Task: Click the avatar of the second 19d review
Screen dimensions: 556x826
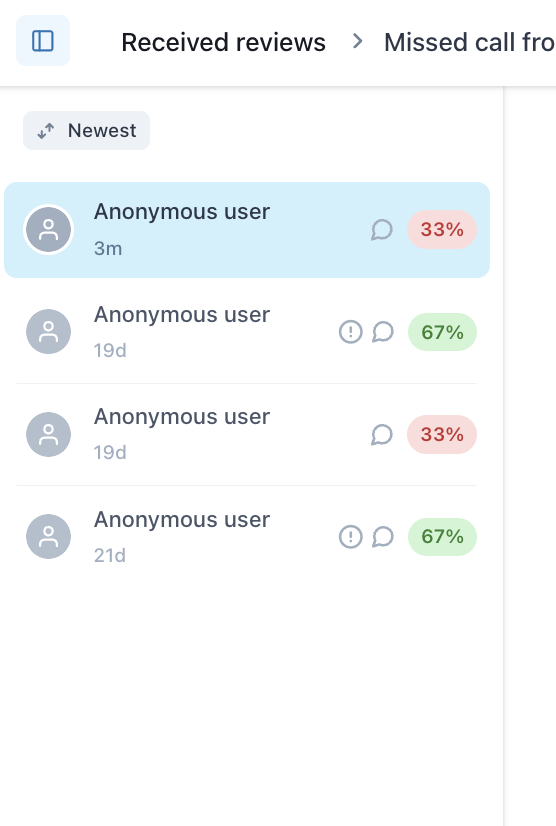Action: coord(48,435)
